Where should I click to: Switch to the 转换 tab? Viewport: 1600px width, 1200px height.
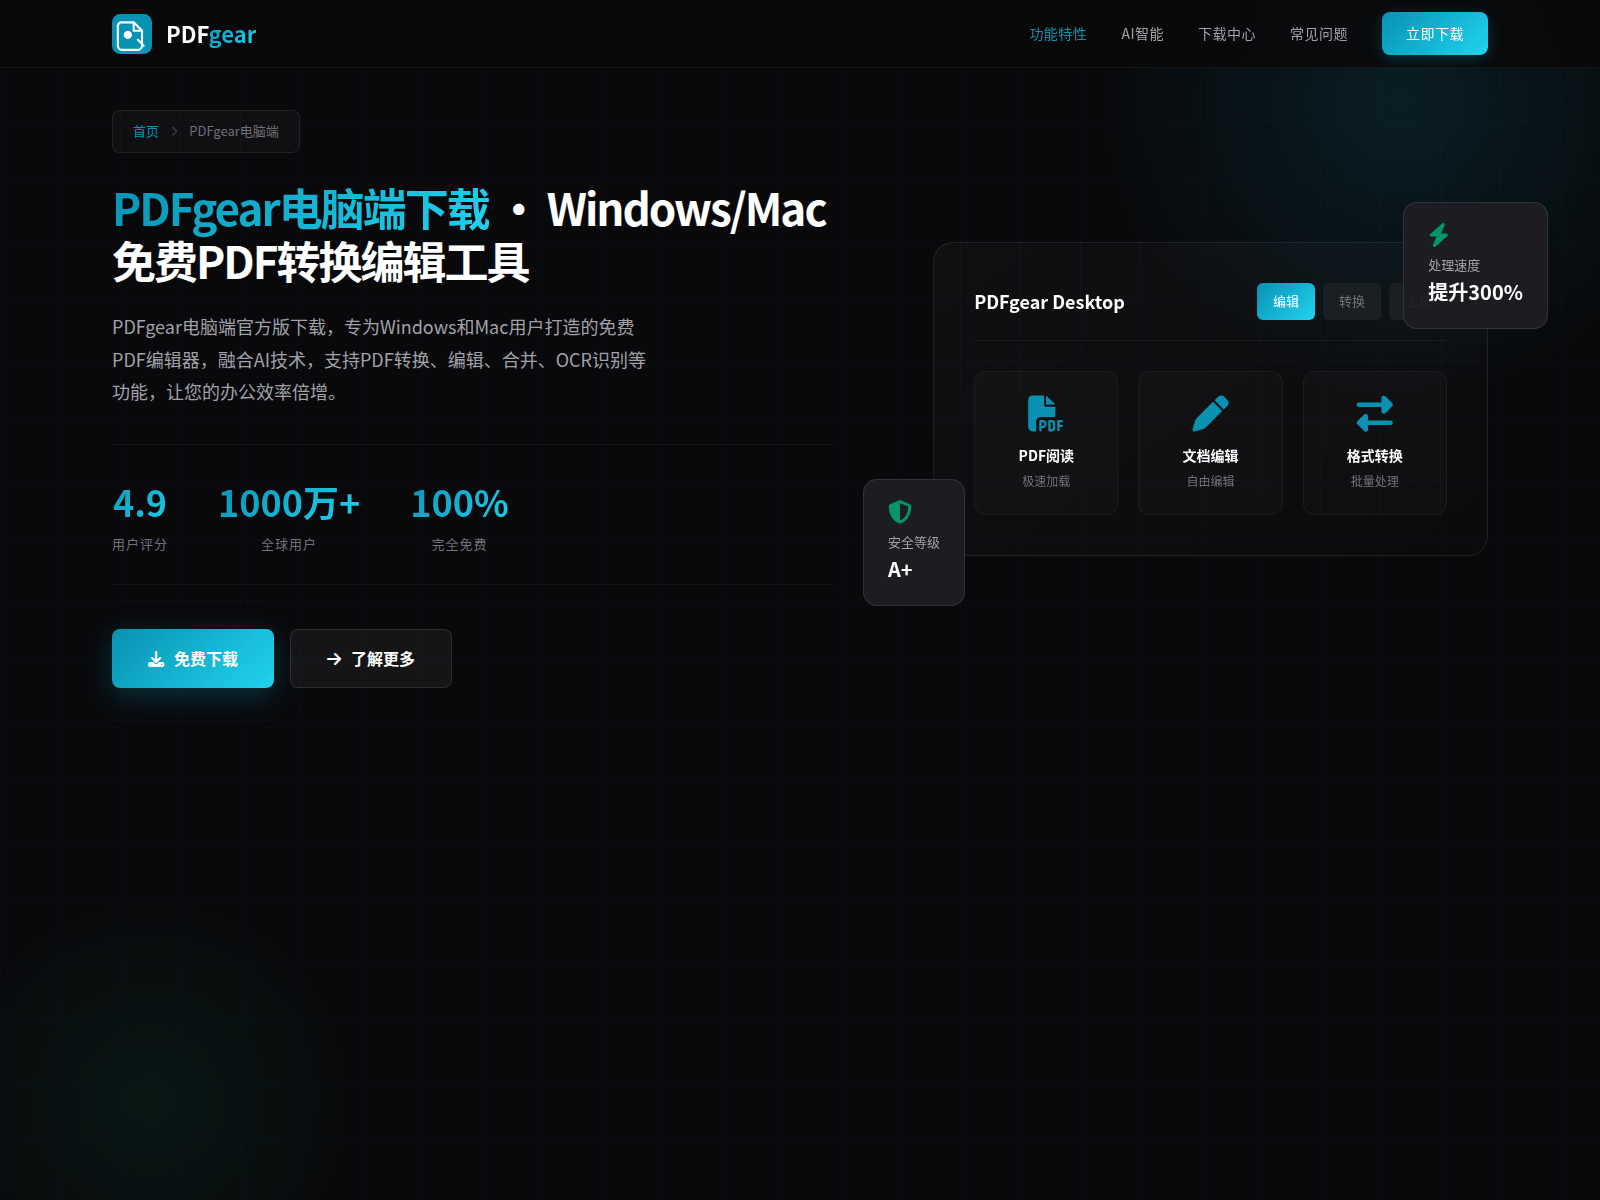pos(1352,301)
